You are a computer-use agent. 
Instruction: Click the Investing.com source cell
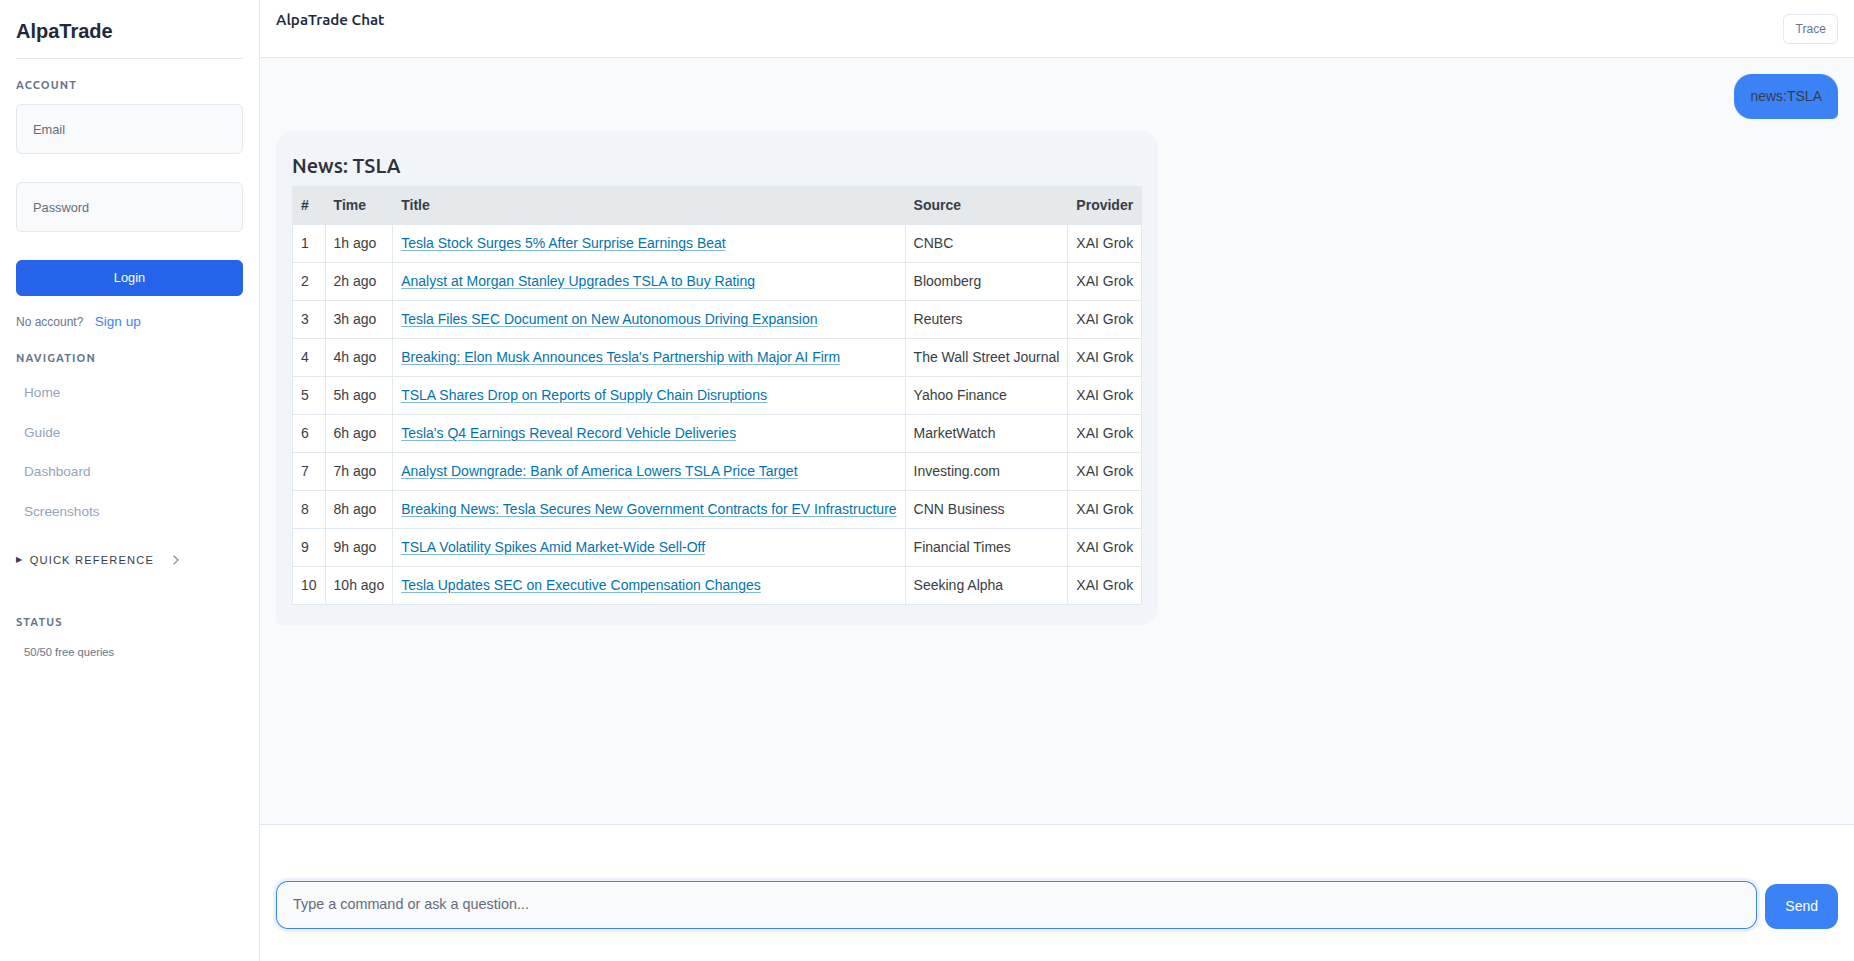pyautogui.click(x=986, y=471)
